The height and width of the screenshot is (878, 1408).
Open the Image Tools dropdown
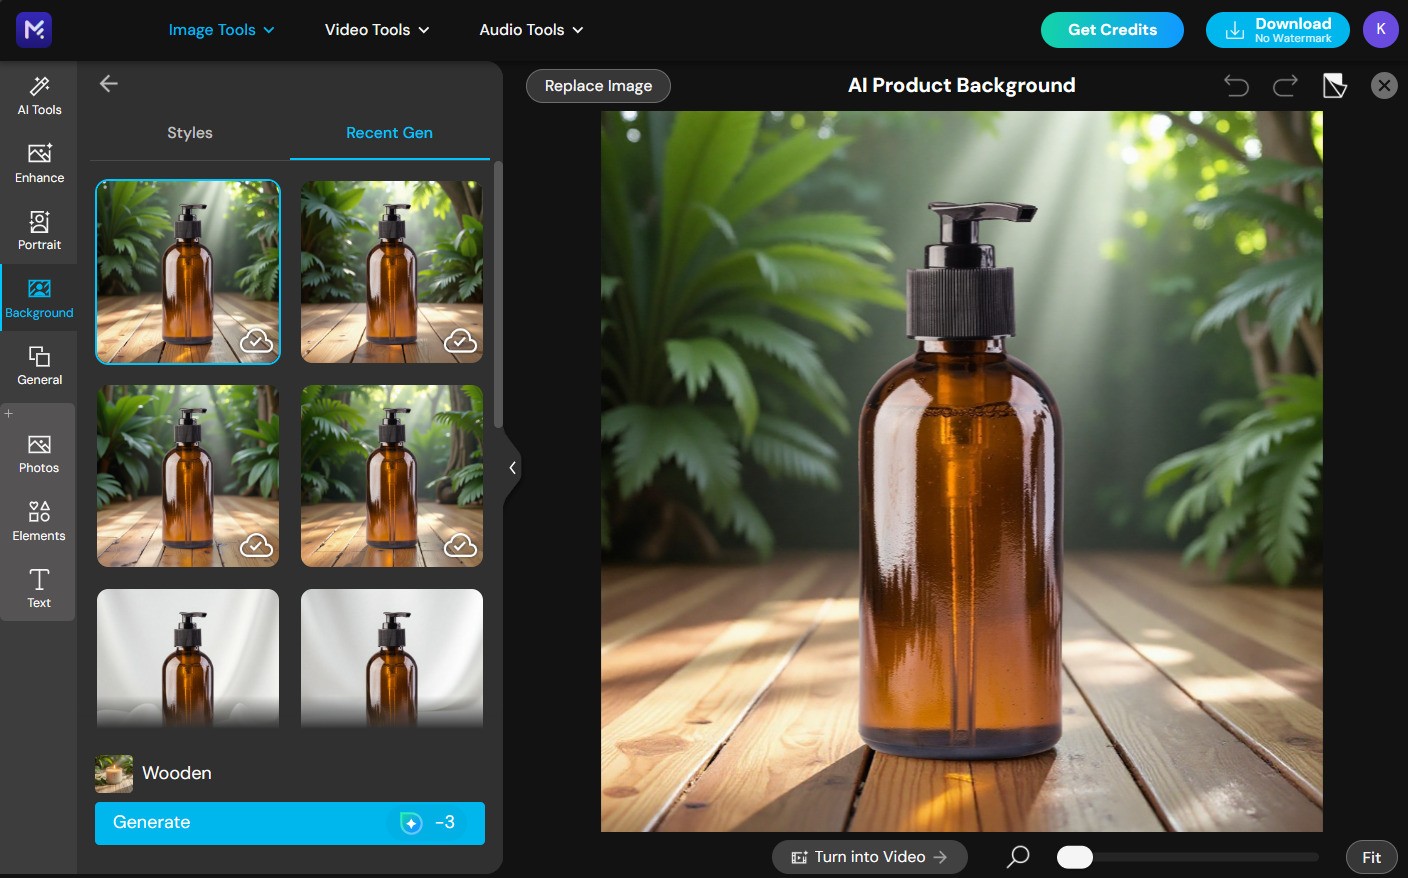click(221, 30)
